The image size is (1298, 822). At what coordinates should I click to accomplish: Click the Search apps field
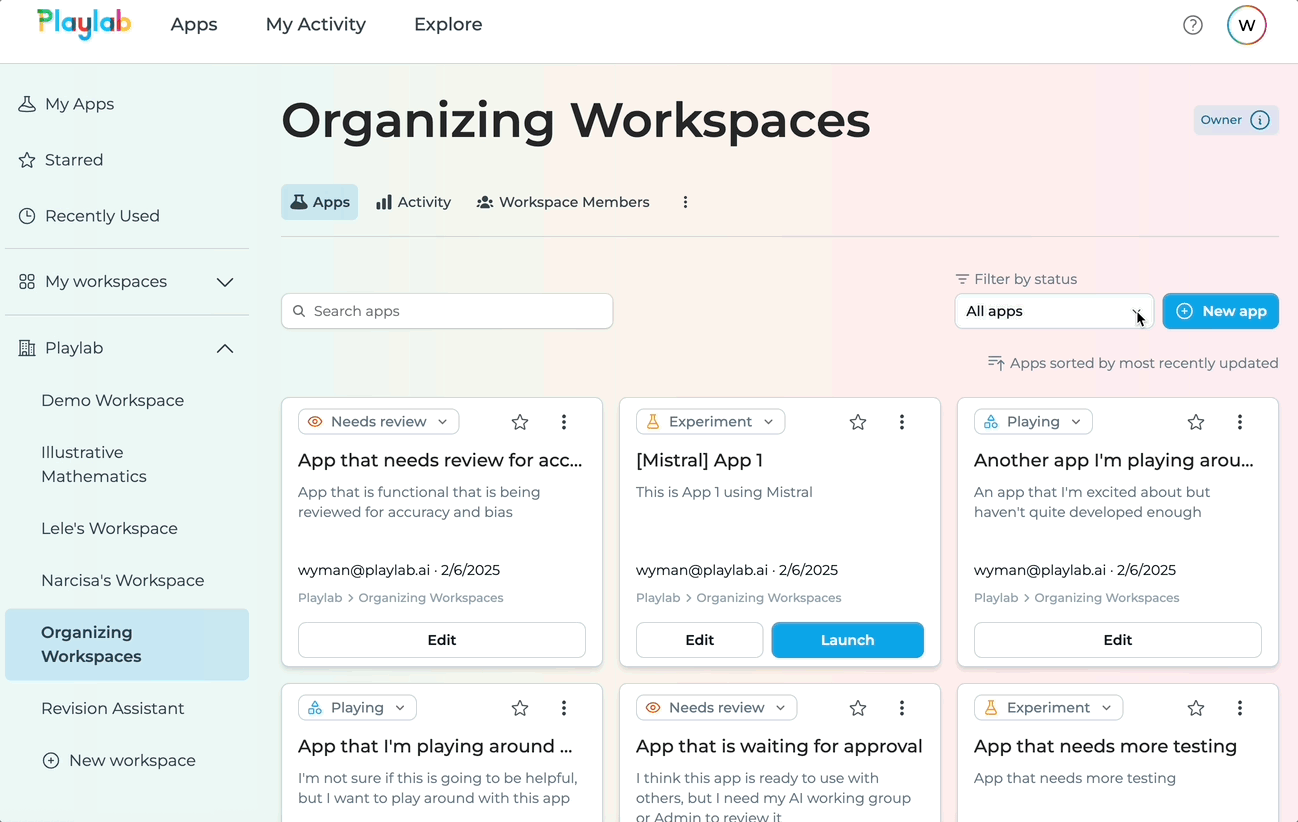[446, 311]
